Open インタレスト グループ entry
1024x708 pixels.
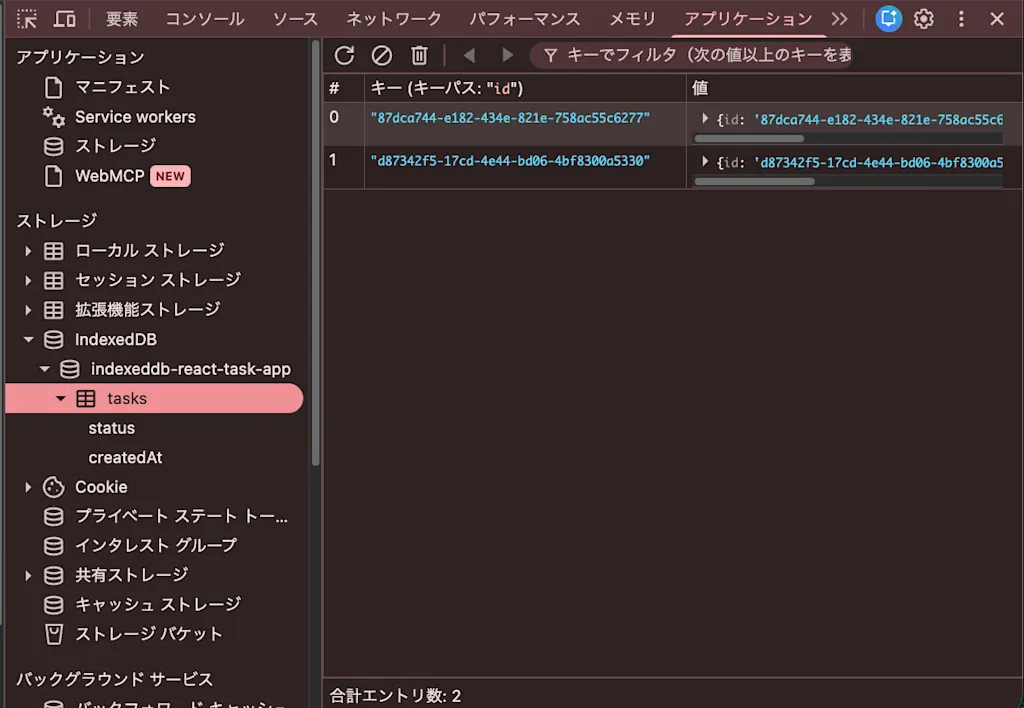(155, 545)
